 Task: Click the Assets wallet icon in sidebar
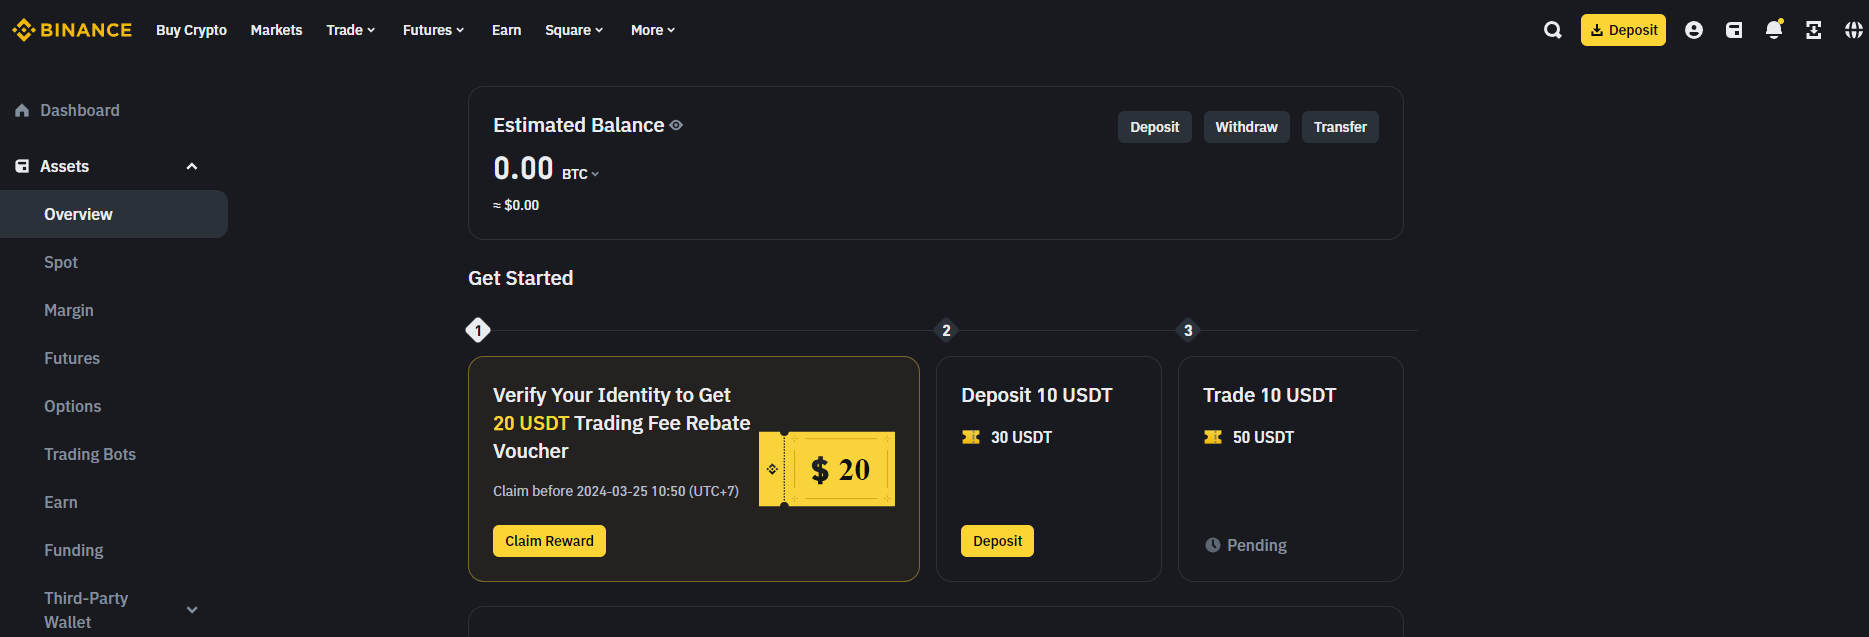[22, 166]
